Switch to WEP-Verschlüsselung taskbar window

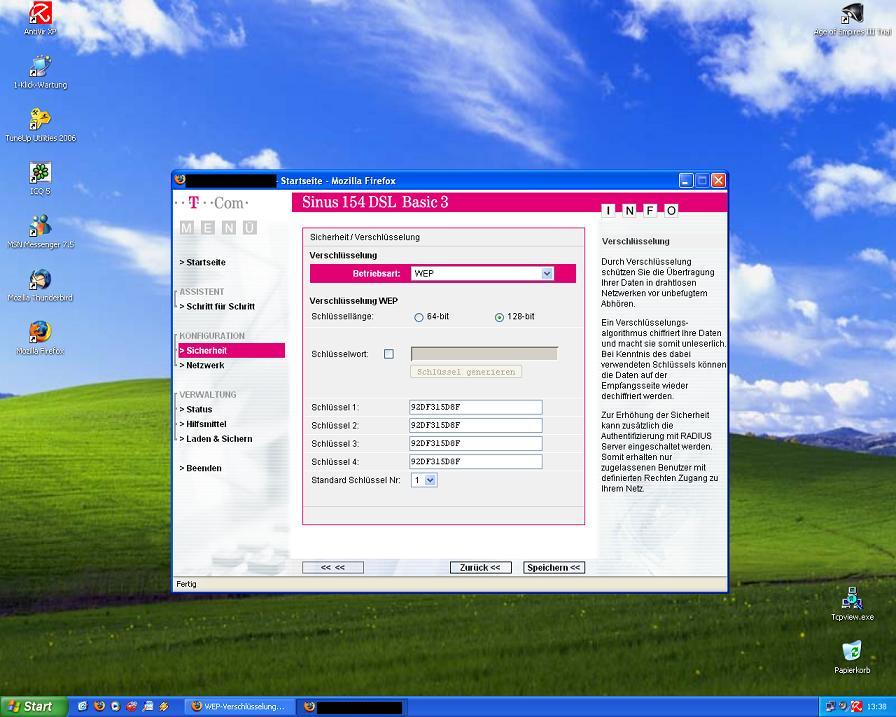tap(240, 707)
